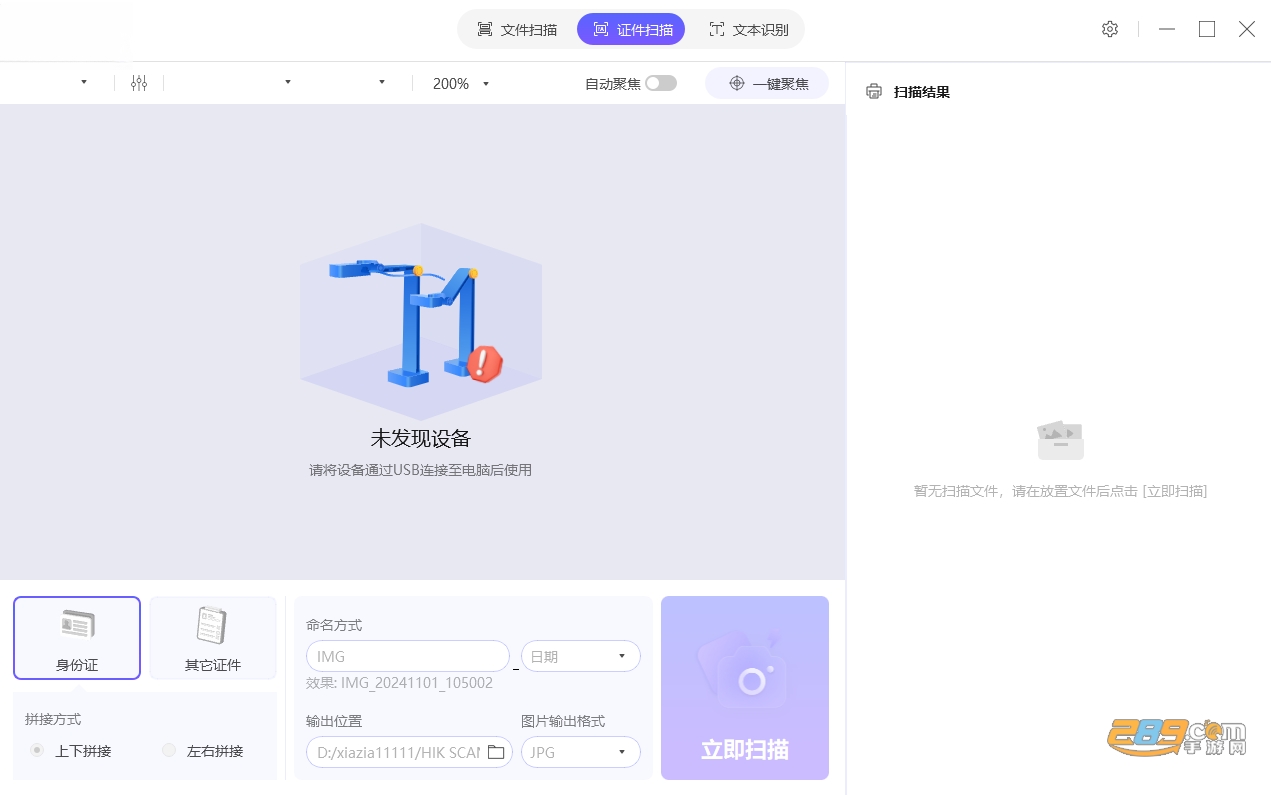Click the crosshair icon in 一键聚焦
This screenshot has height=795, width=1271.
pos(737,83)
